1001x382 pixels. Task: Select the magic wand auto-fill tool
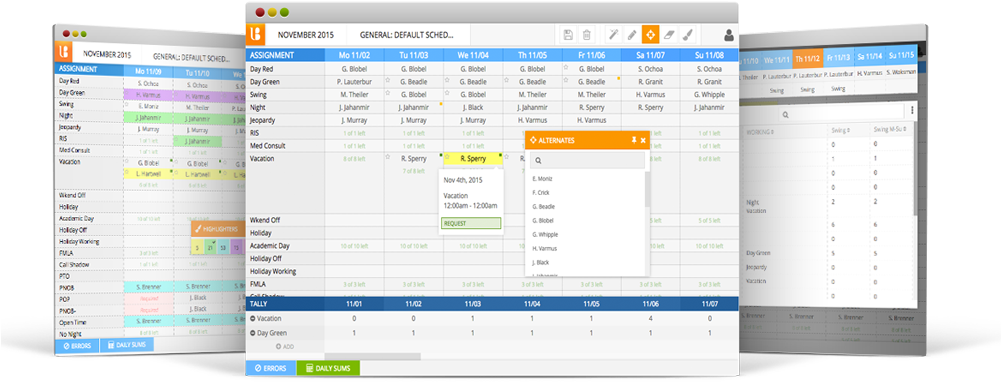[x=613, y=34]
